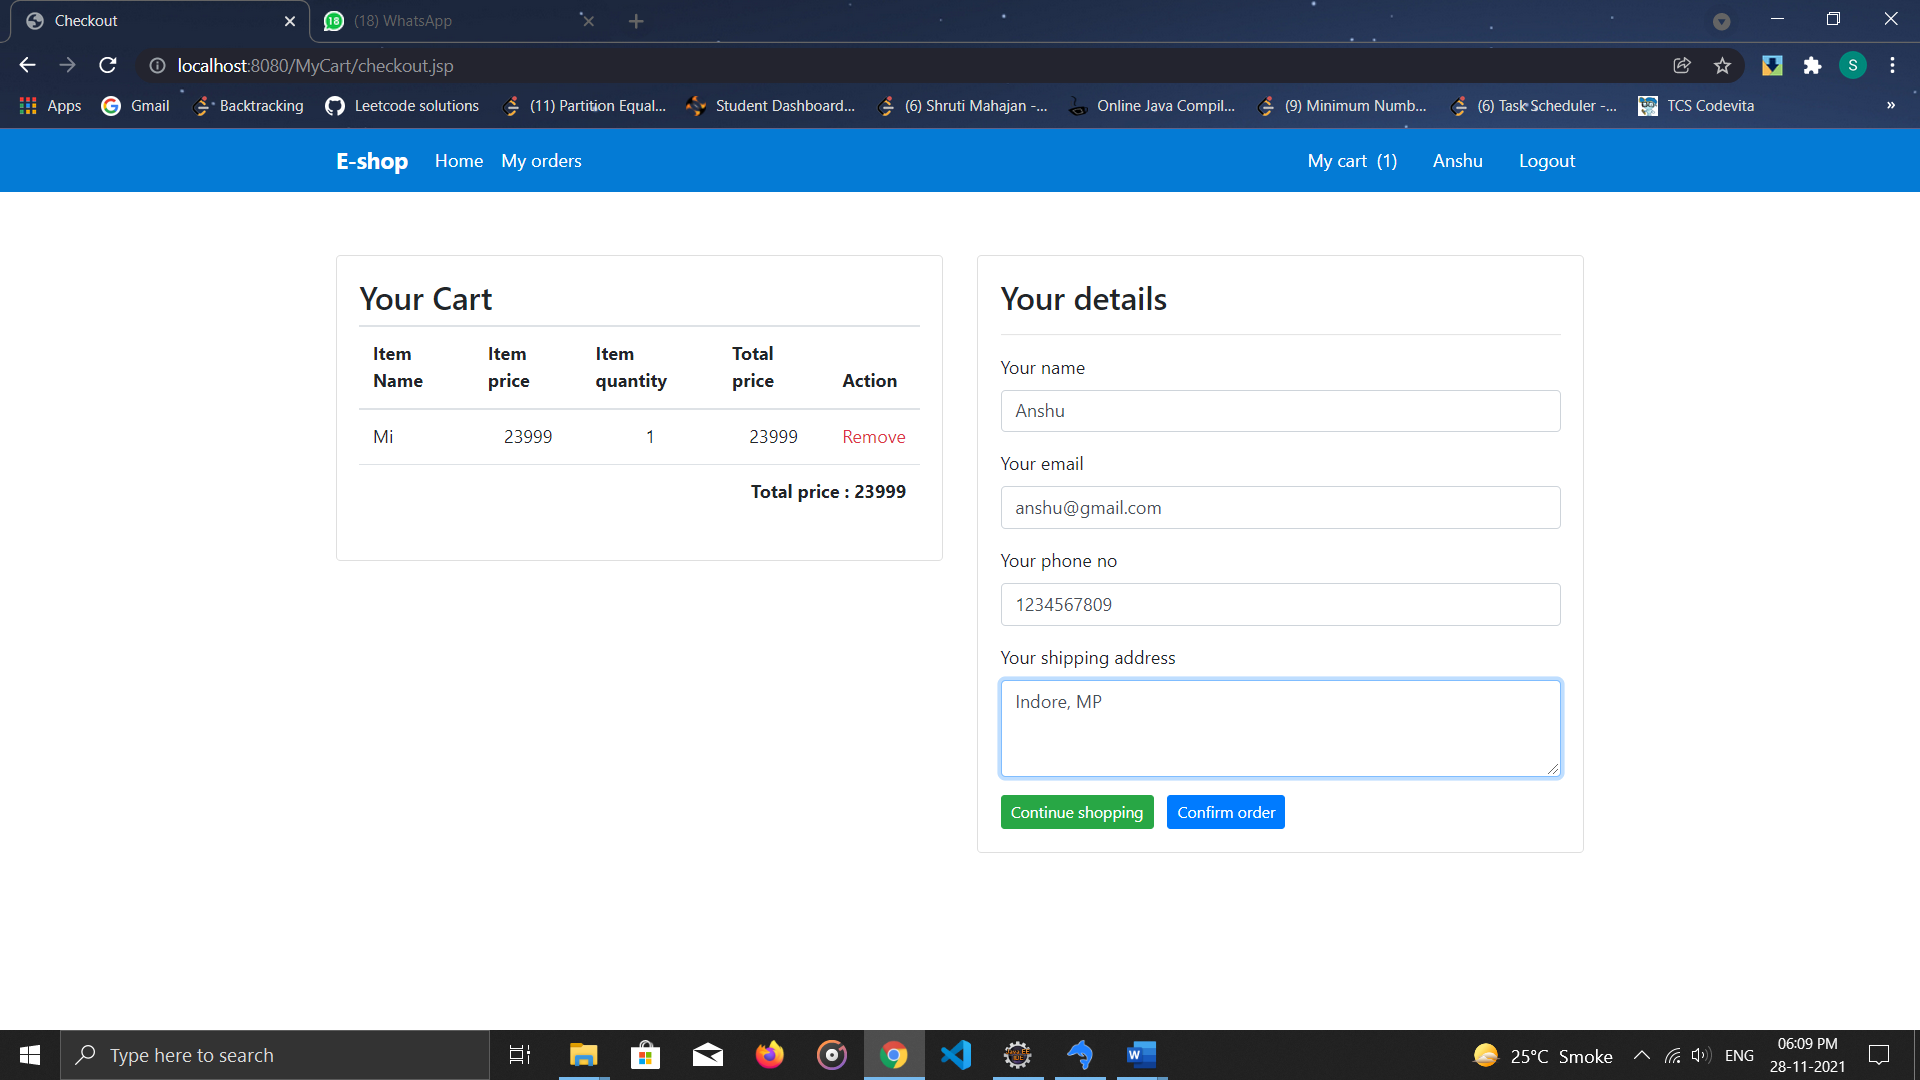Viewport: 1920px width, 1080px height.
Task: Open Chrome profile avatar S
Action: click(1853, 65)
